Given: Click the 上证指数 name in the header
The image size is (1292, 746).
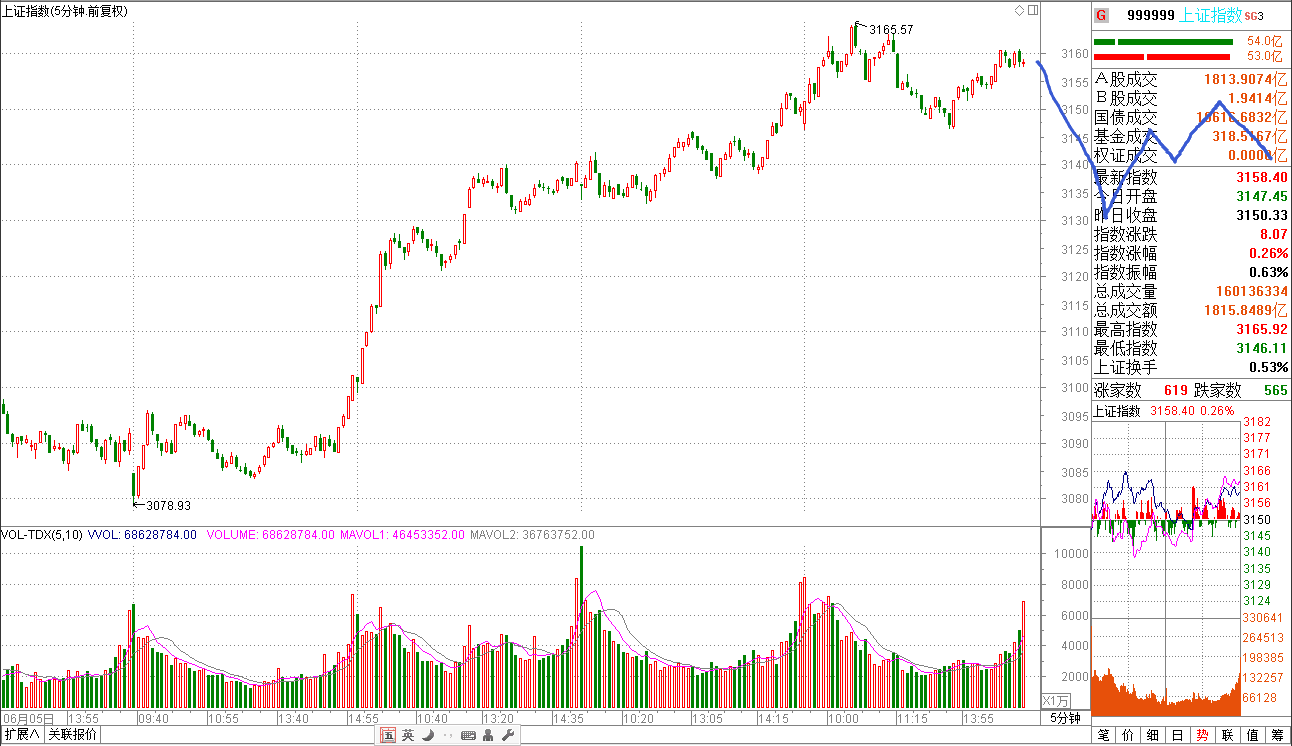Looking at the screenshot, I should (1211, 15).
